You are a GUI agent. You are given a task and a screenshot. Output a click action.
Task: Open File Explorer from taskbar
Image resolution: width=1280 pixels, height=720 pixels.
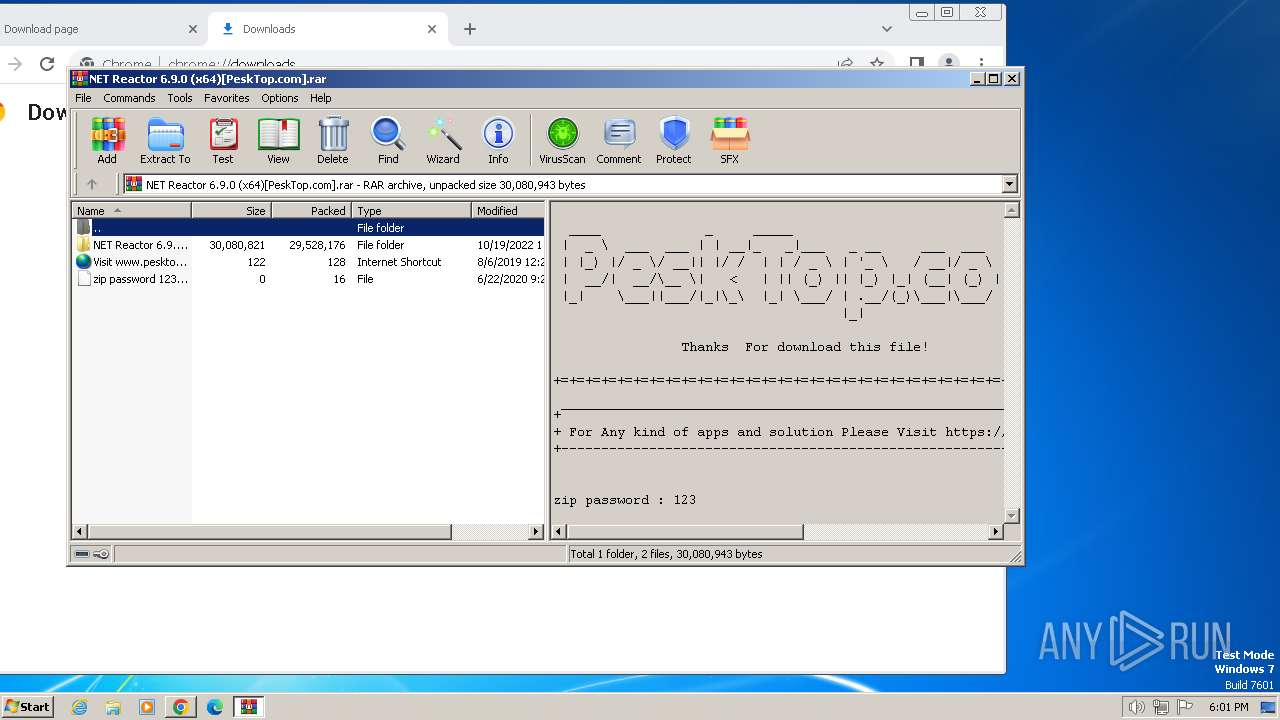pos(113,707)
